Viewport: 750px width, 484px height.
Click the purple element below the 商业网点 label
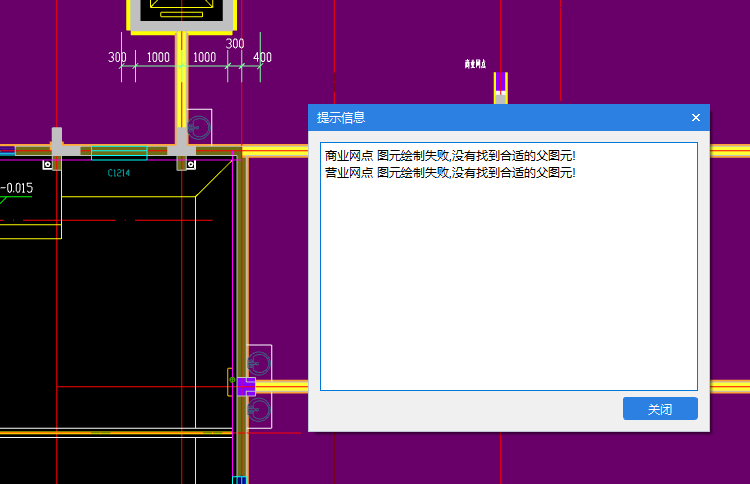click(500, 82)
